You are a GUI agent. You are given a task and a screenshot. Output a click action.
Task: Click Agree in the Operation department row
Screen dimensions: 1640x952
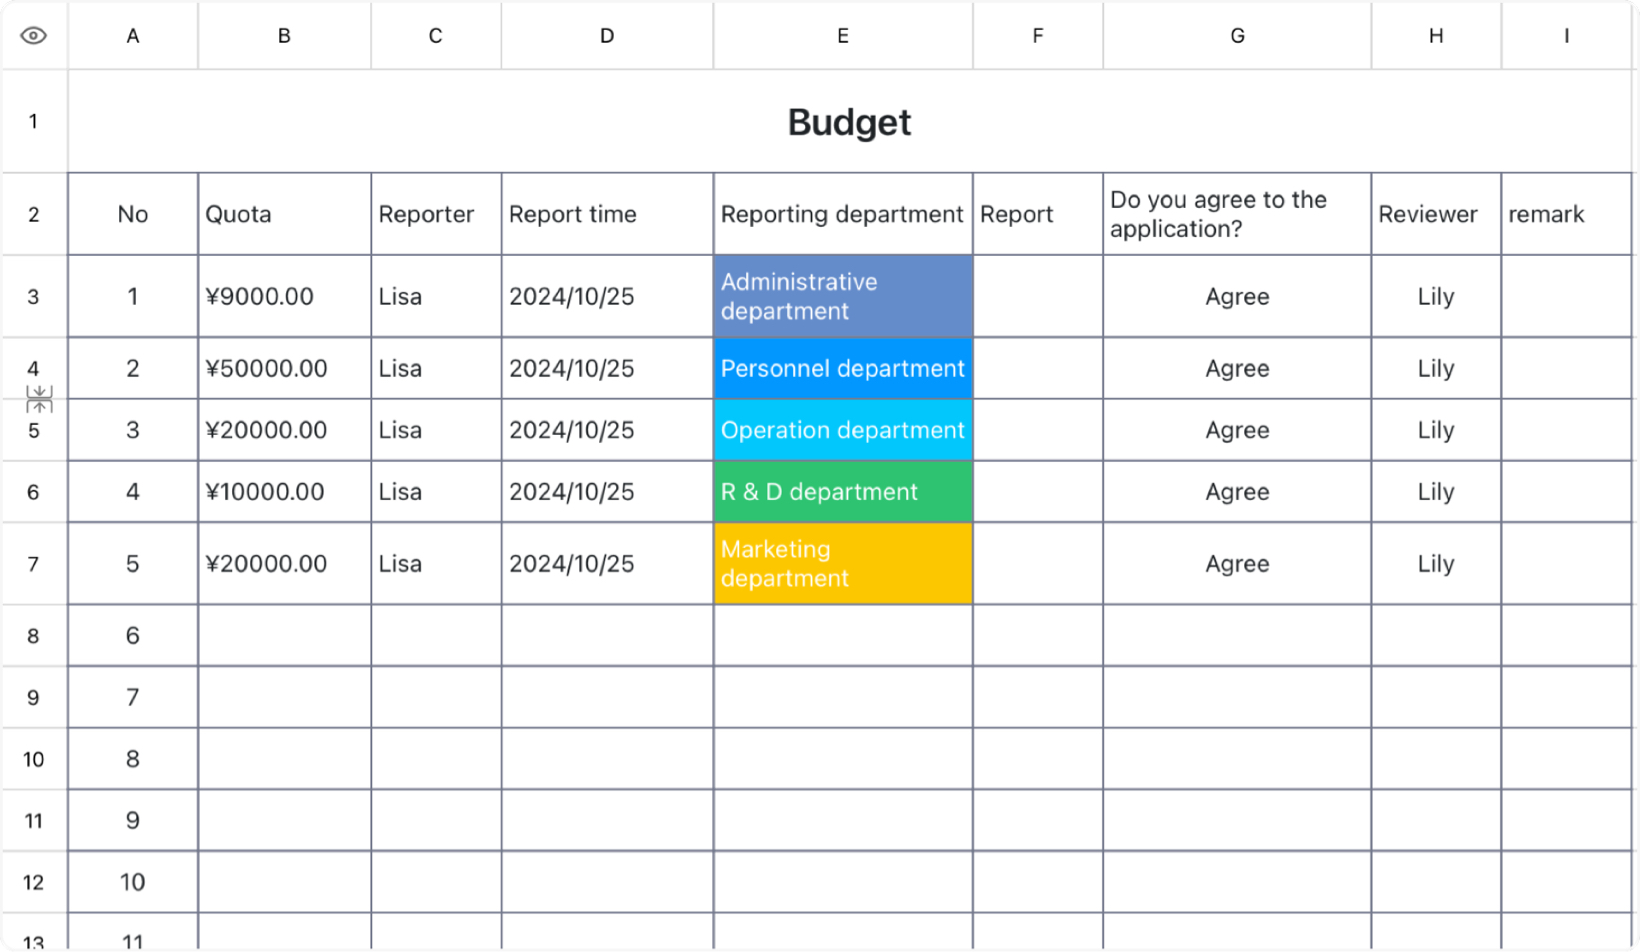[x=1237, y=431]
